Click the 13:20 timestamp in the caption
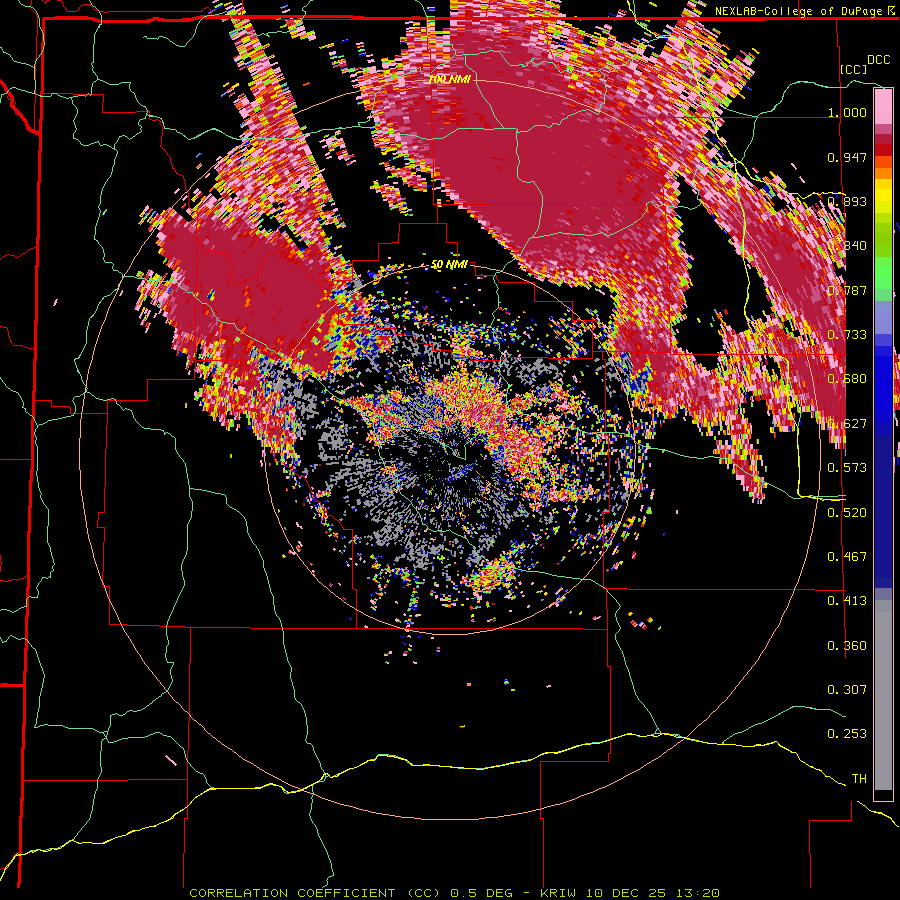 697,893
